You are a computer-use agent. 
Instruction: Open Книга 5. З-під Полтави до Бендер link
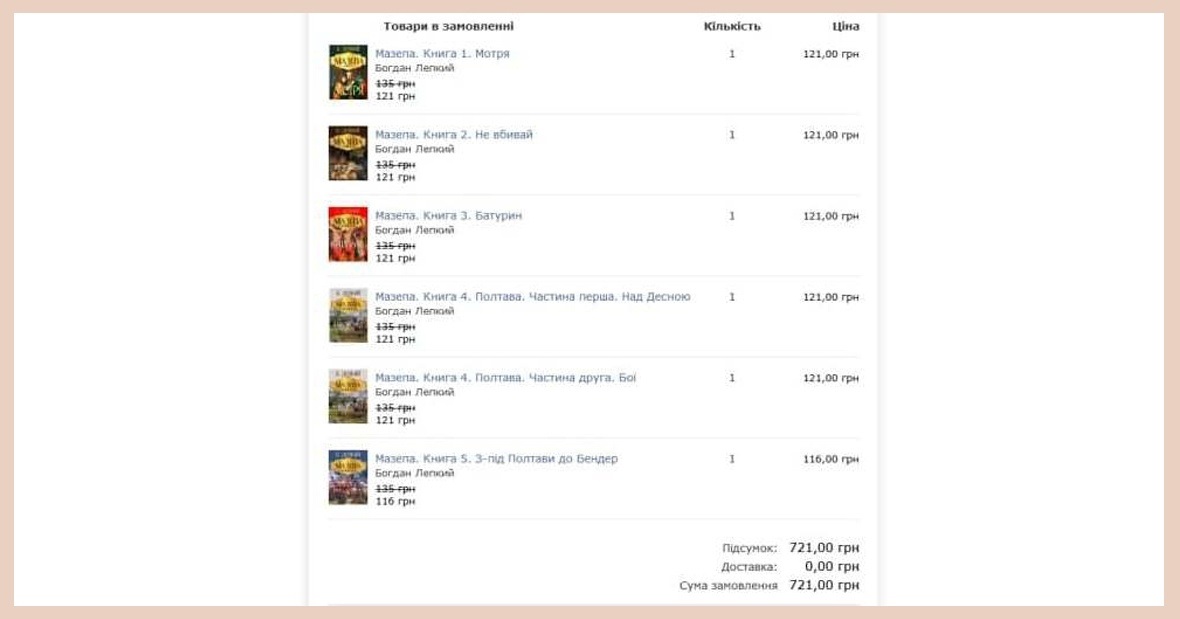tap(496, 459)
